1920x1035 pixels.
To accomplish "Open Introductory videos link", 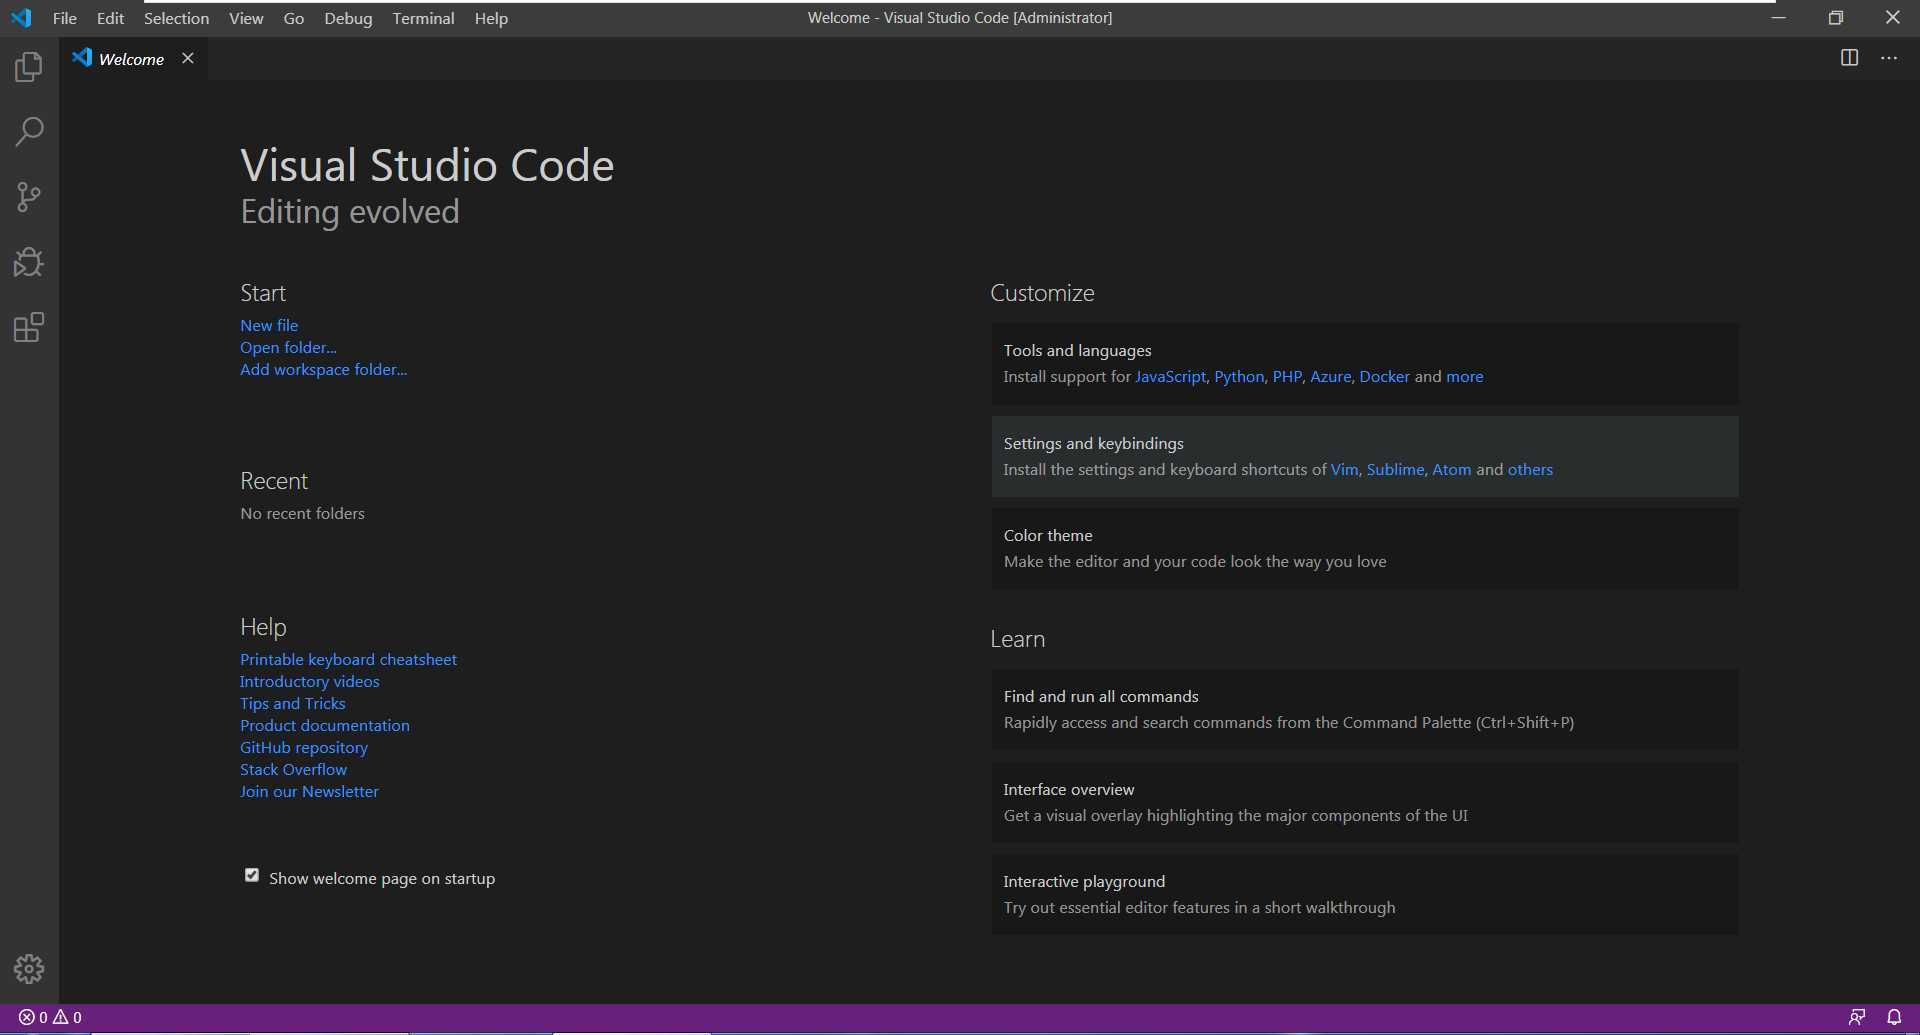I will (x=309, y=681).
